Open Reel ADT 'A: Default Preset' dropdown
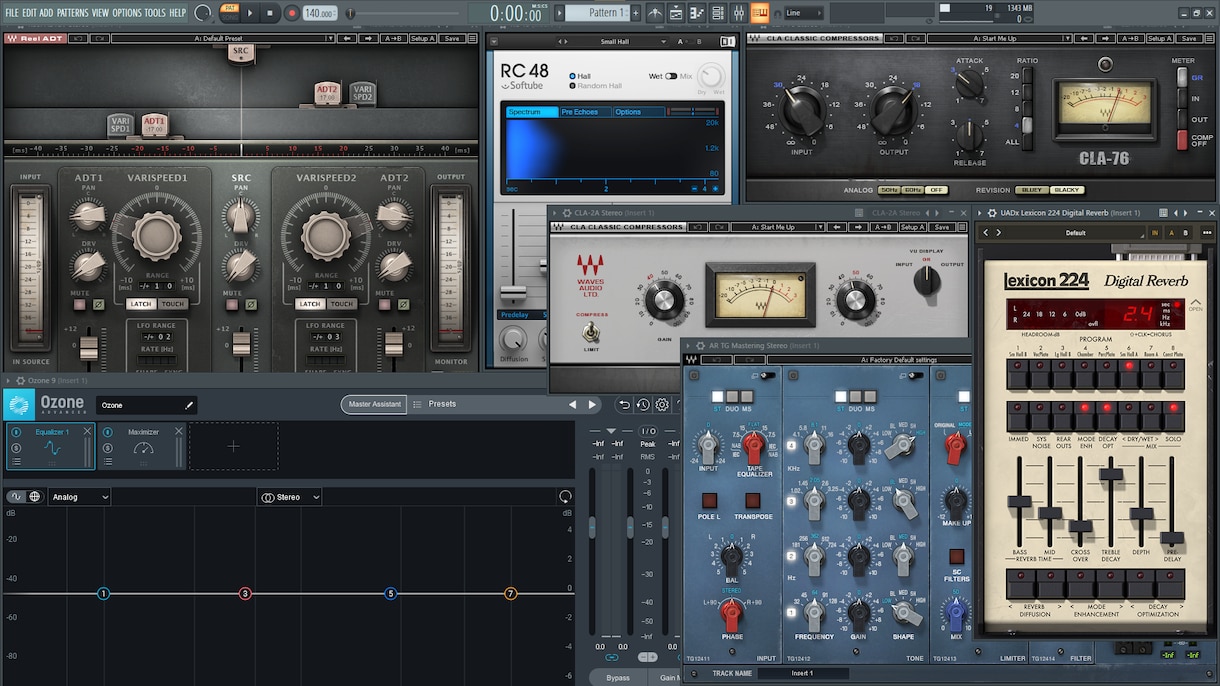 tap(223, 38)
